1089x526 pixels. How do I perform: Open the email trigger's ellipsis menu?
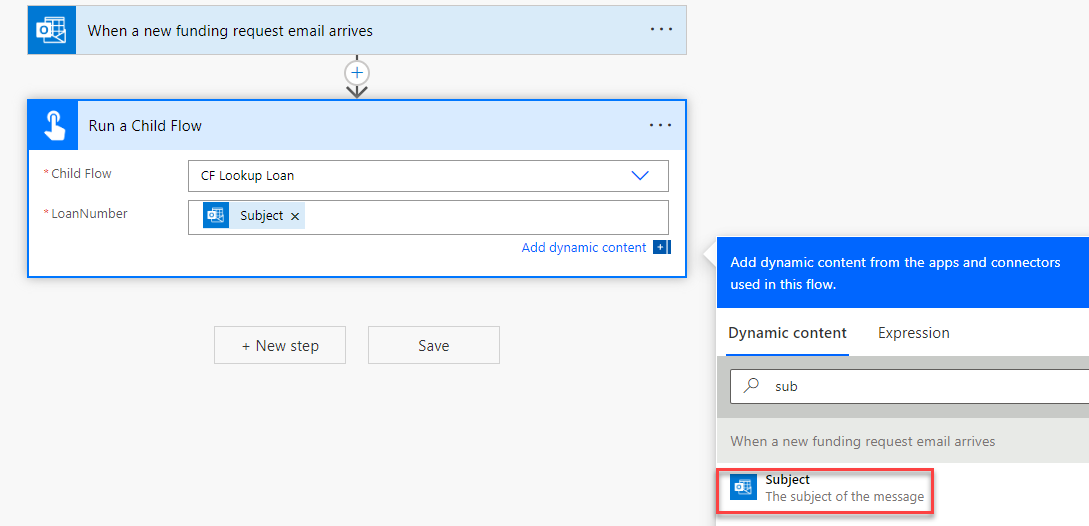click(x=661, y=30)
